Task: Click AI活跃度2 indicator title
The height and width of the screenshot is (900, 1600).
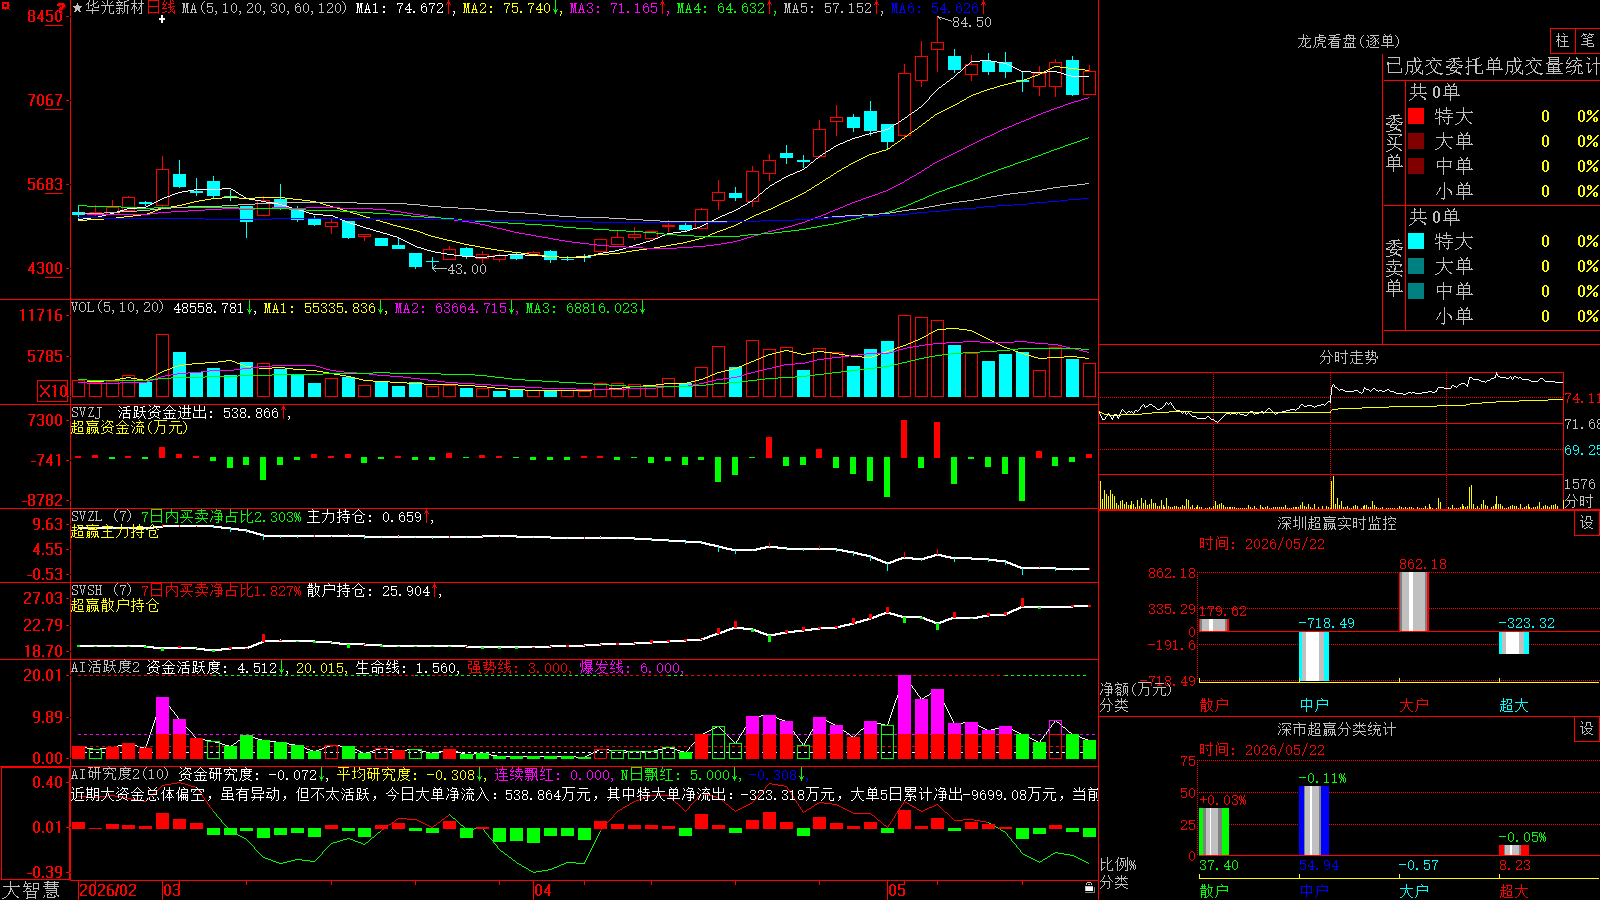Action: pyautogui.click(x=106, y=667)
